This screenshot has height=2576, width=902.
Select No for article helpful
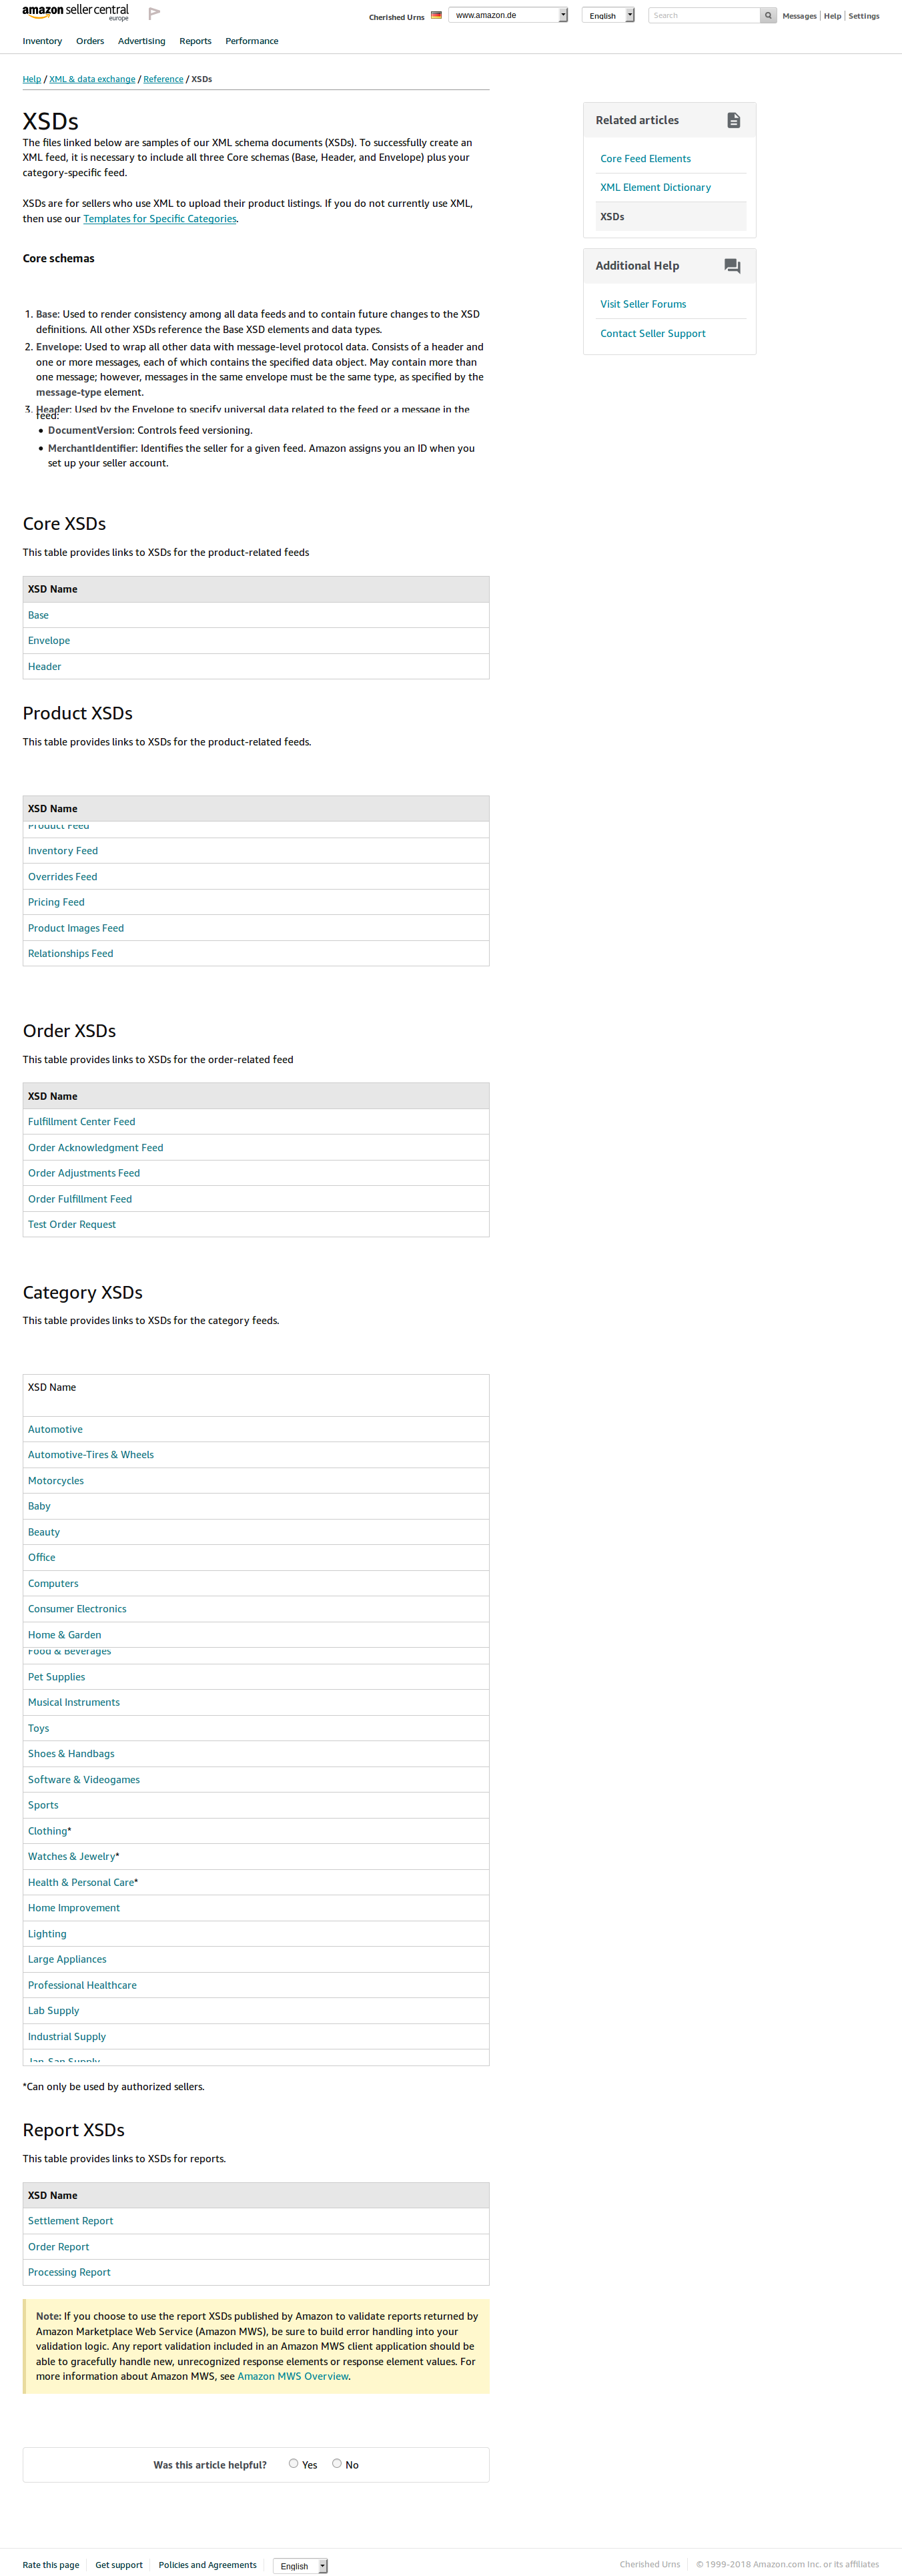click(x=337, y=2463)
